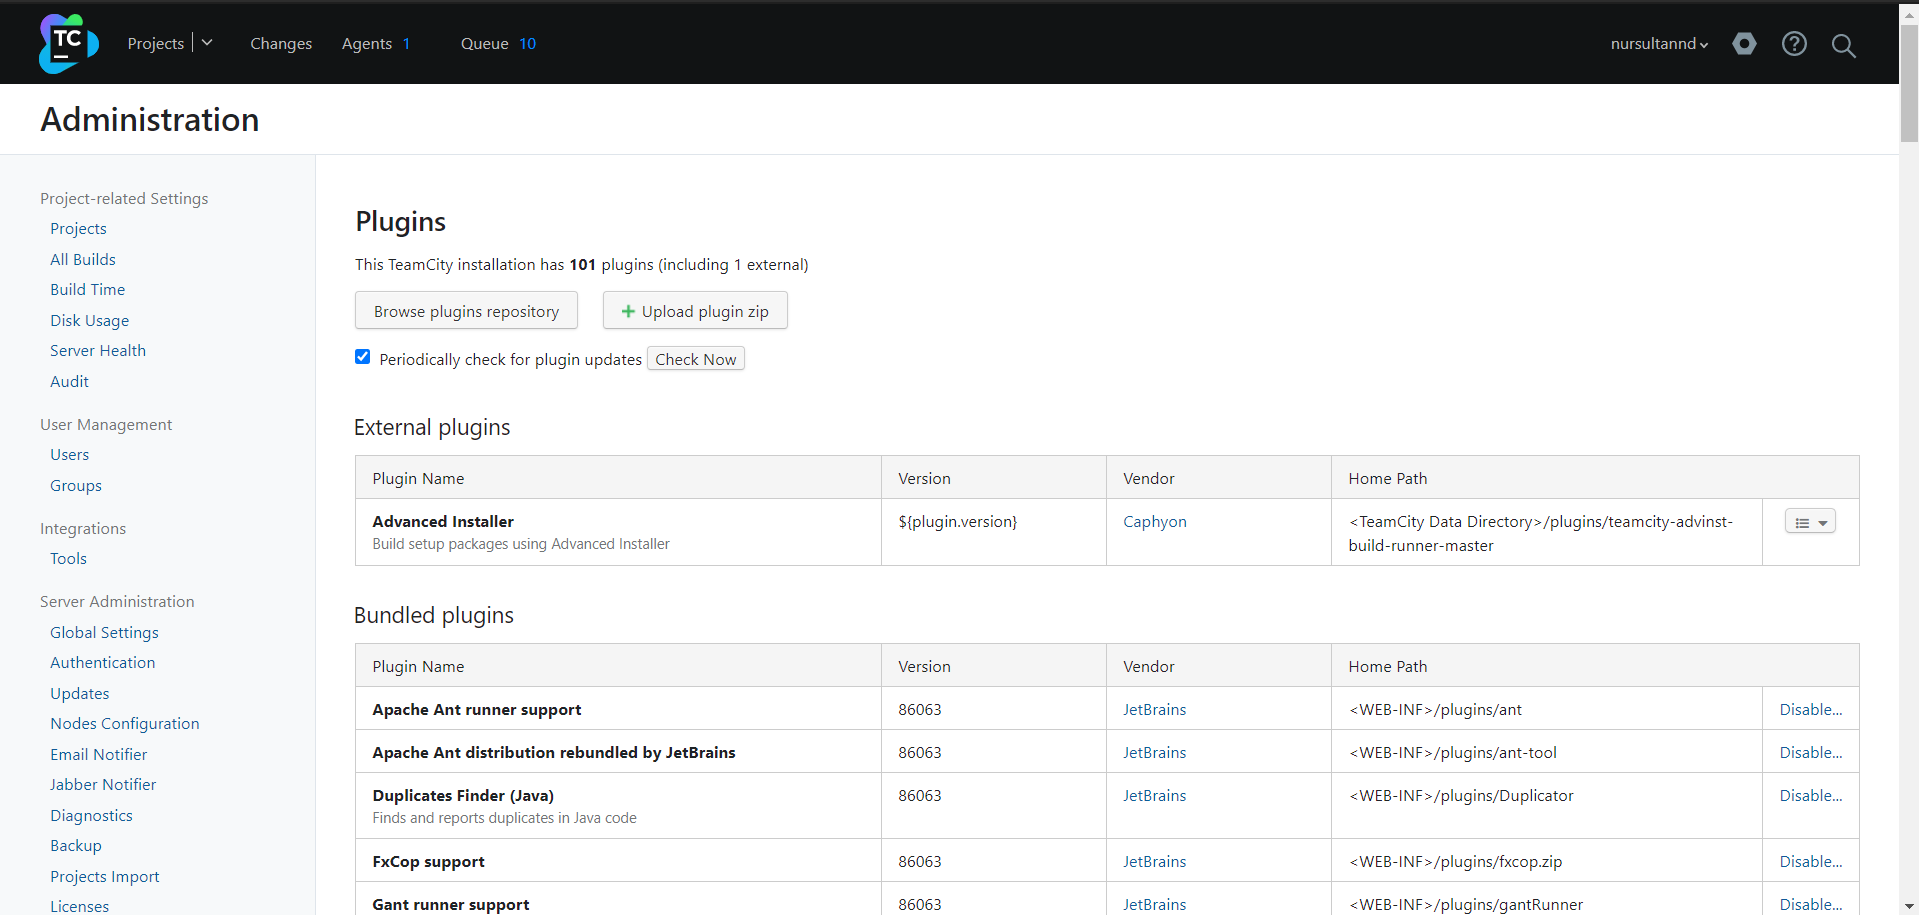Disable Apache Ant distribution rebundled plugin
The image size is (1919, 915).
(1810, 753)
